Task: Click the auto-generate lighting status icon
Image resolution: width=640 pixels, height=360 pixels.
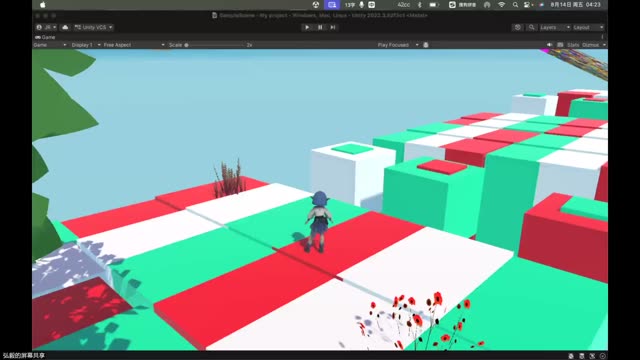Action: (592, 356)
